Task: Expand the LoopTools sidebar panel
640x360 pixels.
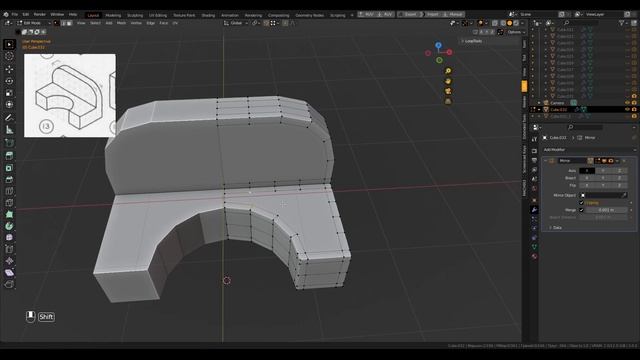Action: pos(471,41)
